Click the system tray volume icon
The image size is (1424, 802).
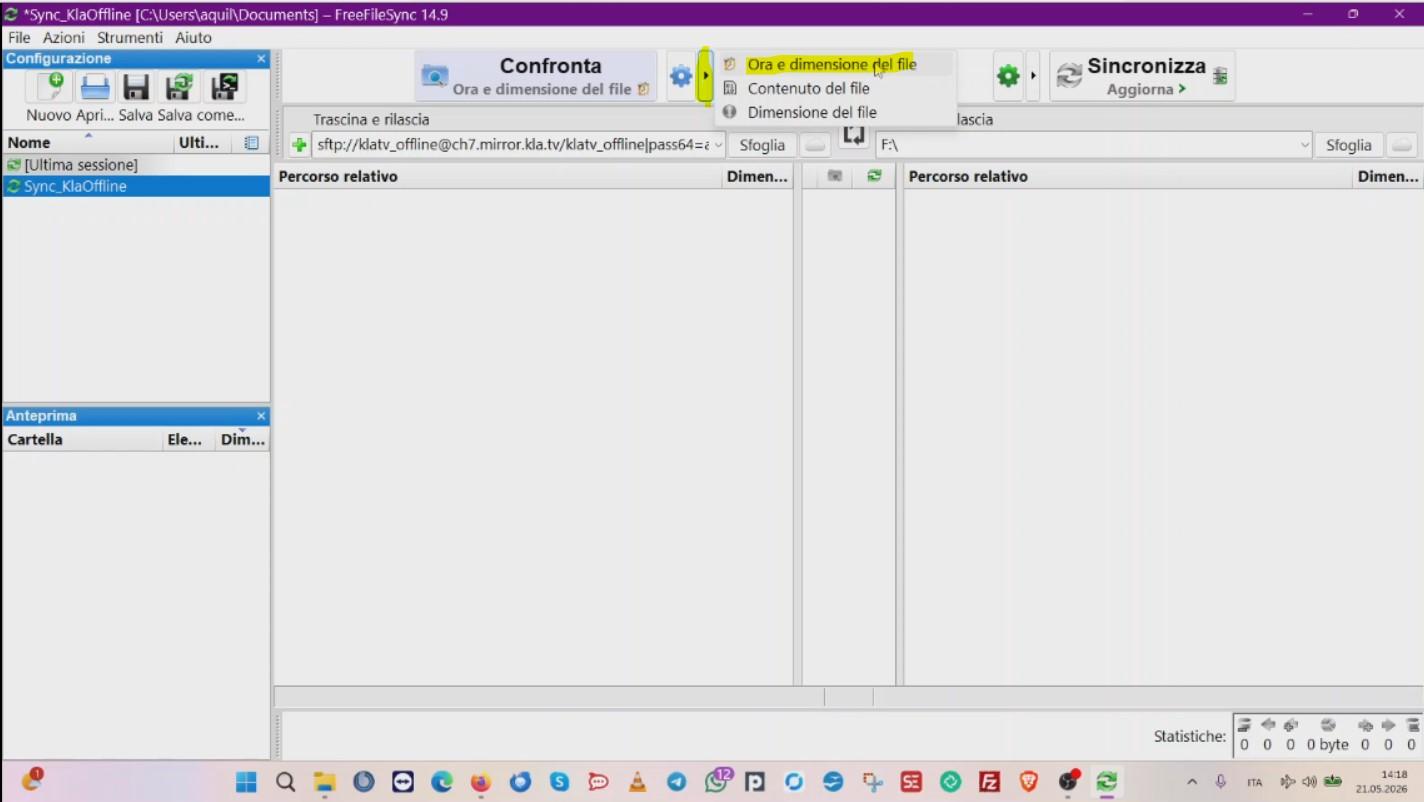pos(1309,782)
